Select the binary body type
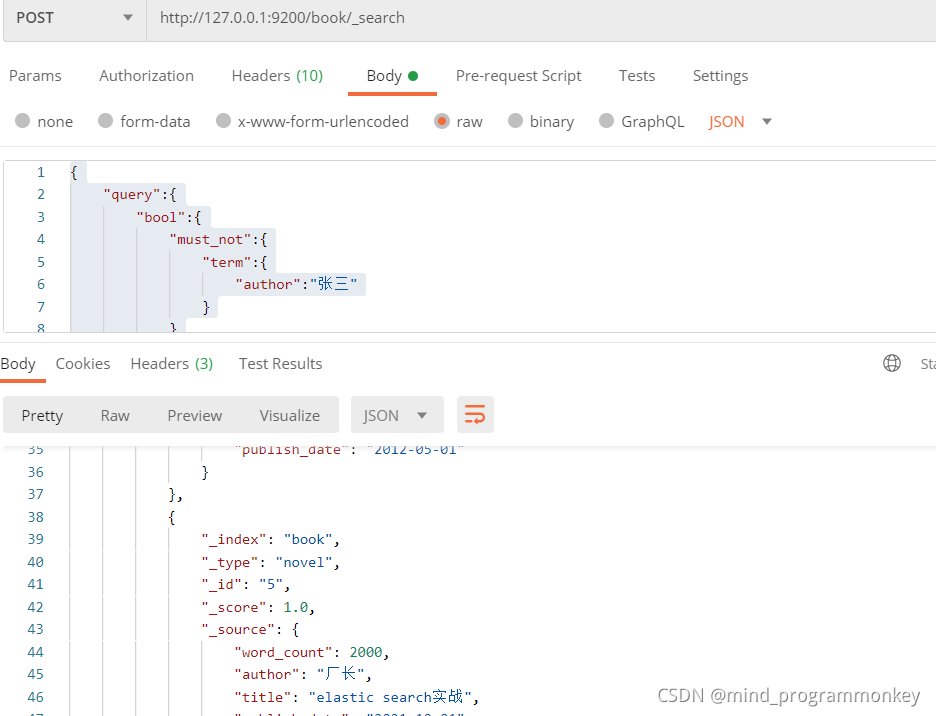The height and width of the screenshot is (716, 936). [x=541, y=121]
